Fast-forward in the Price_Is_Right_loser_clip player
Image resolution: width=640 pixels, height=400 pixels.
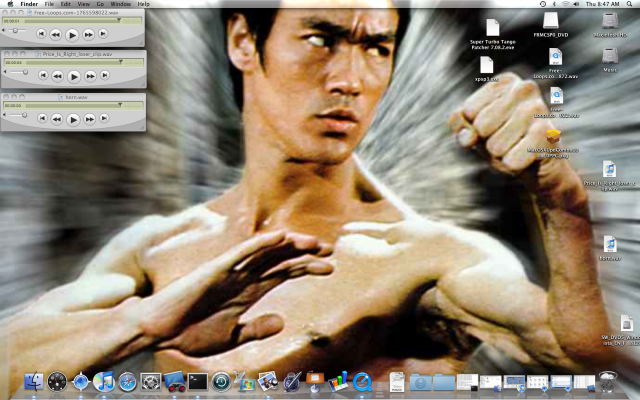[90, 76]
